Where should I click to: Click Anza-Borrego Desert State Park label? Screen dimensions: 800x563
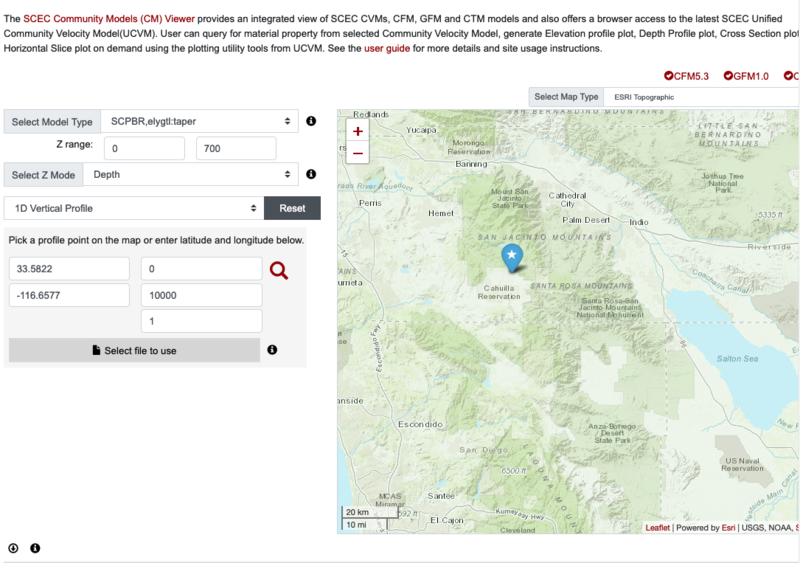[x=612, y=433]
